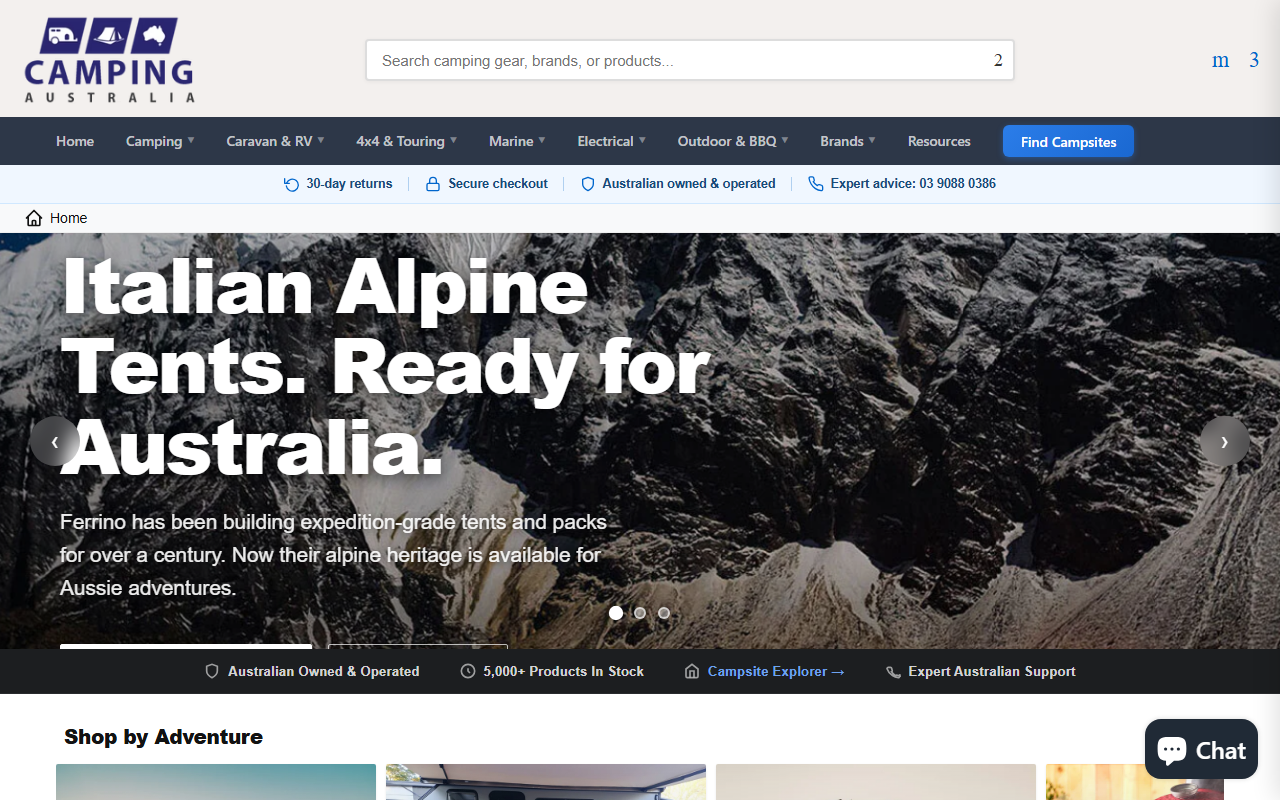The image size is (1280, 800).
Task: Expand the 4x4 & Touring menu
Action: click(x=406, y=141)
